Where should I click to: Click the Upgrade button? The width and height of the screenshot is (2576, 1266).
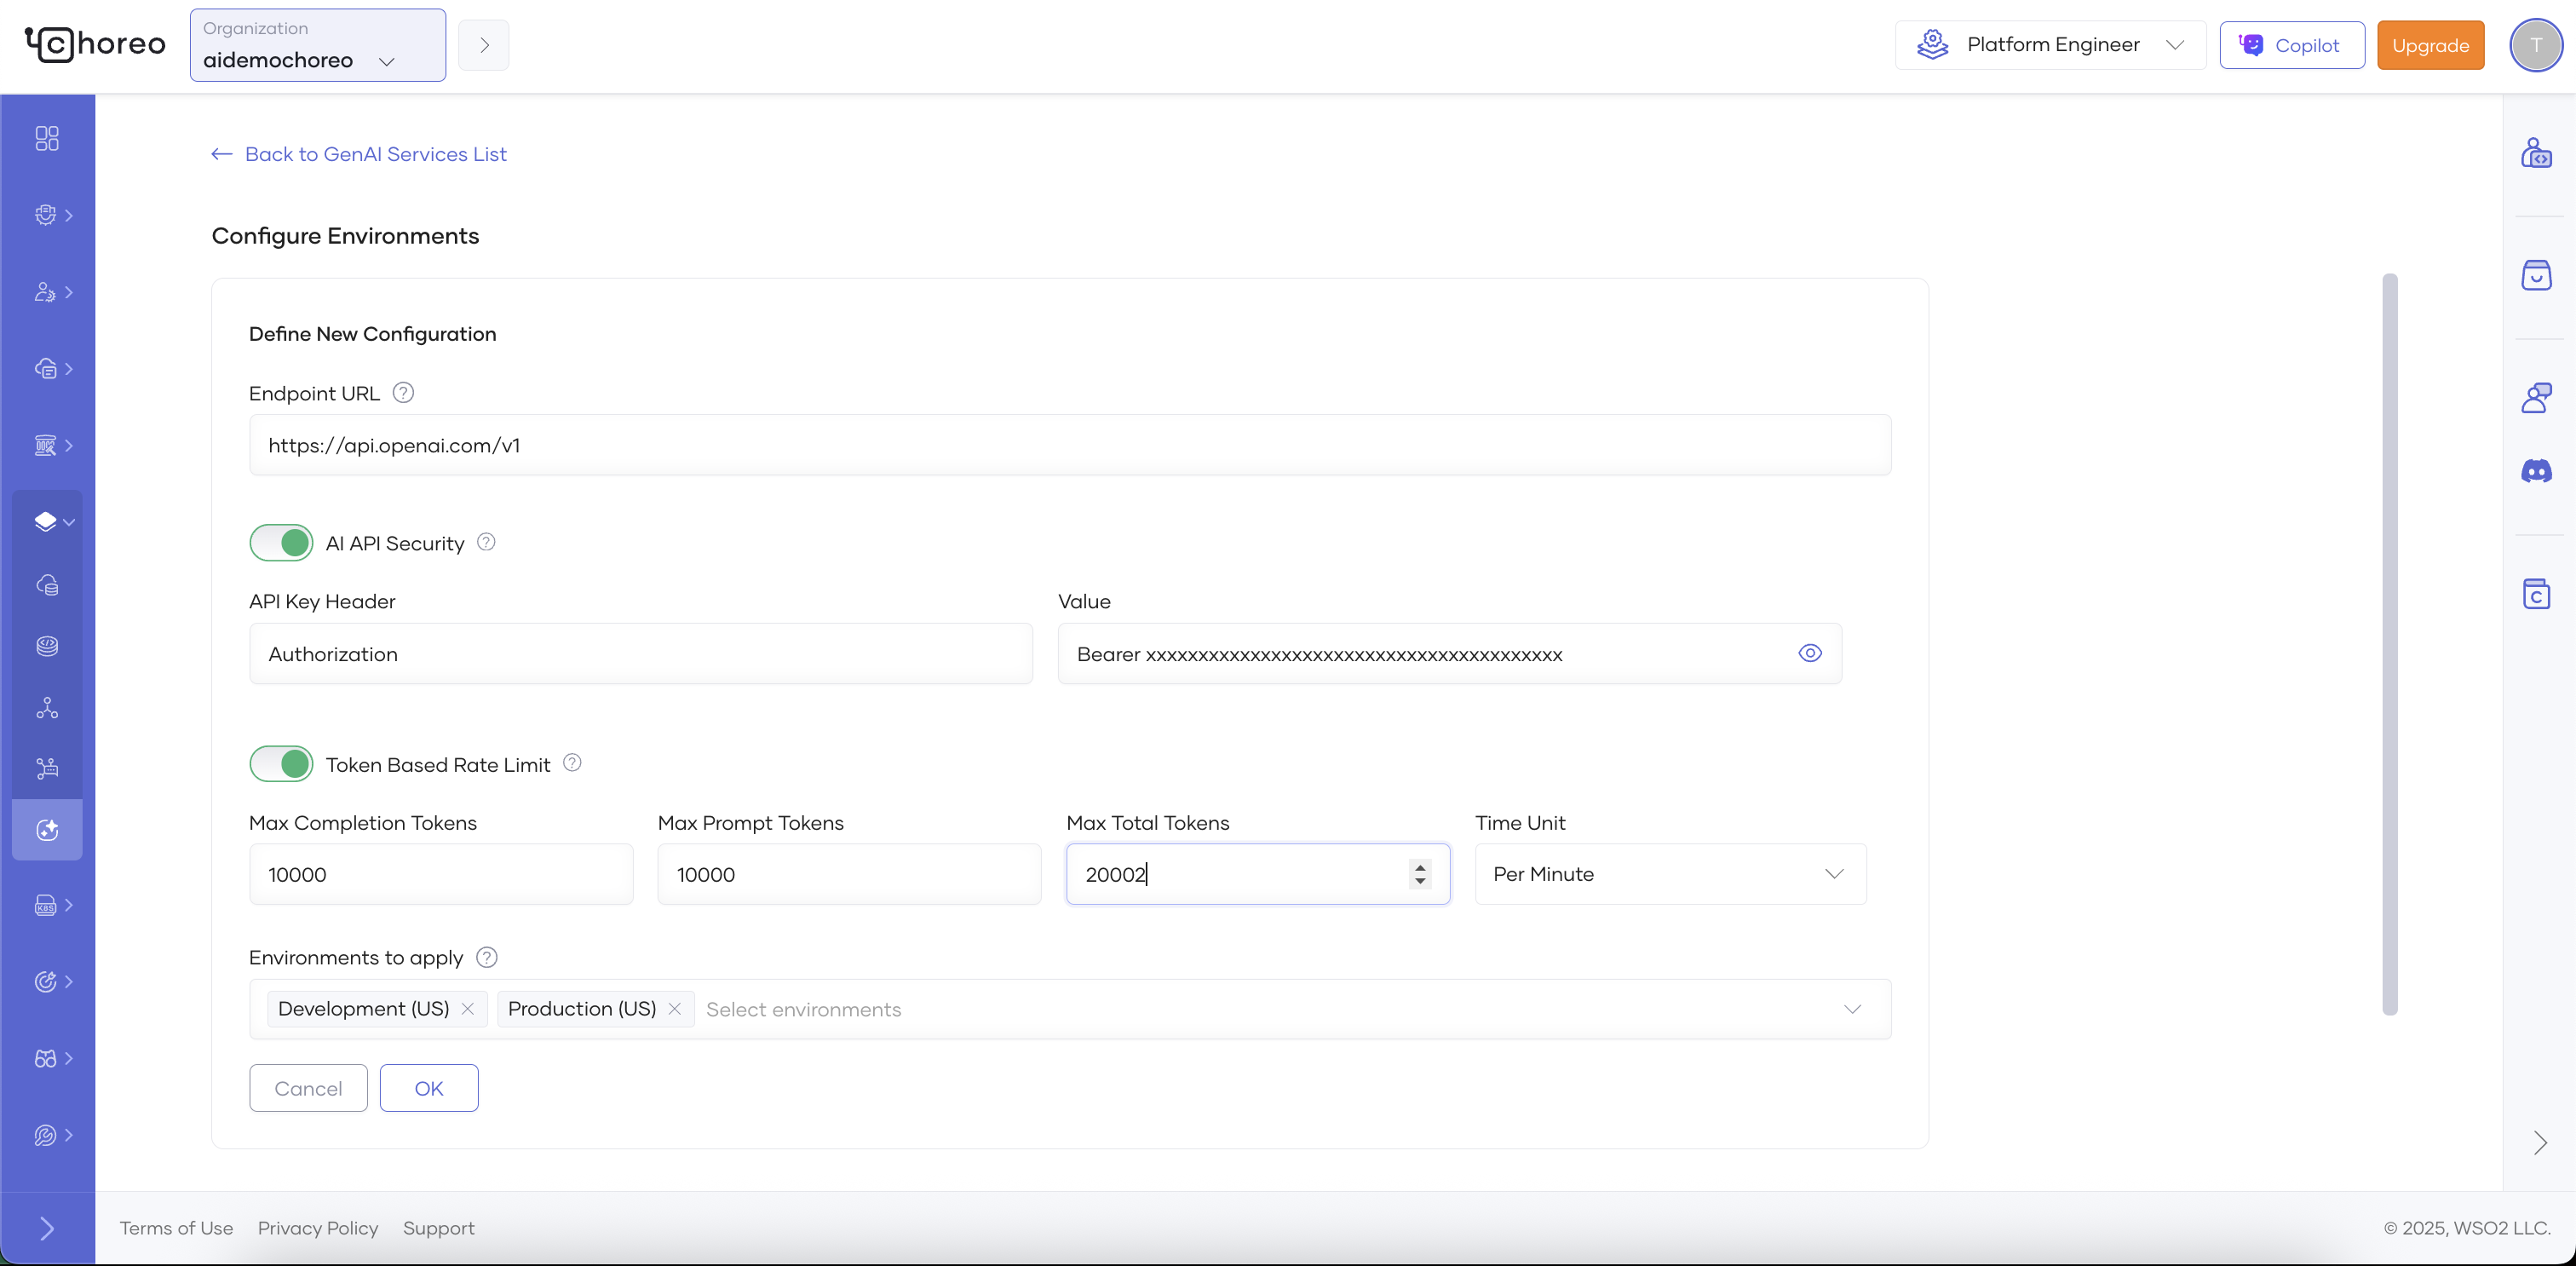[2430, 45]
